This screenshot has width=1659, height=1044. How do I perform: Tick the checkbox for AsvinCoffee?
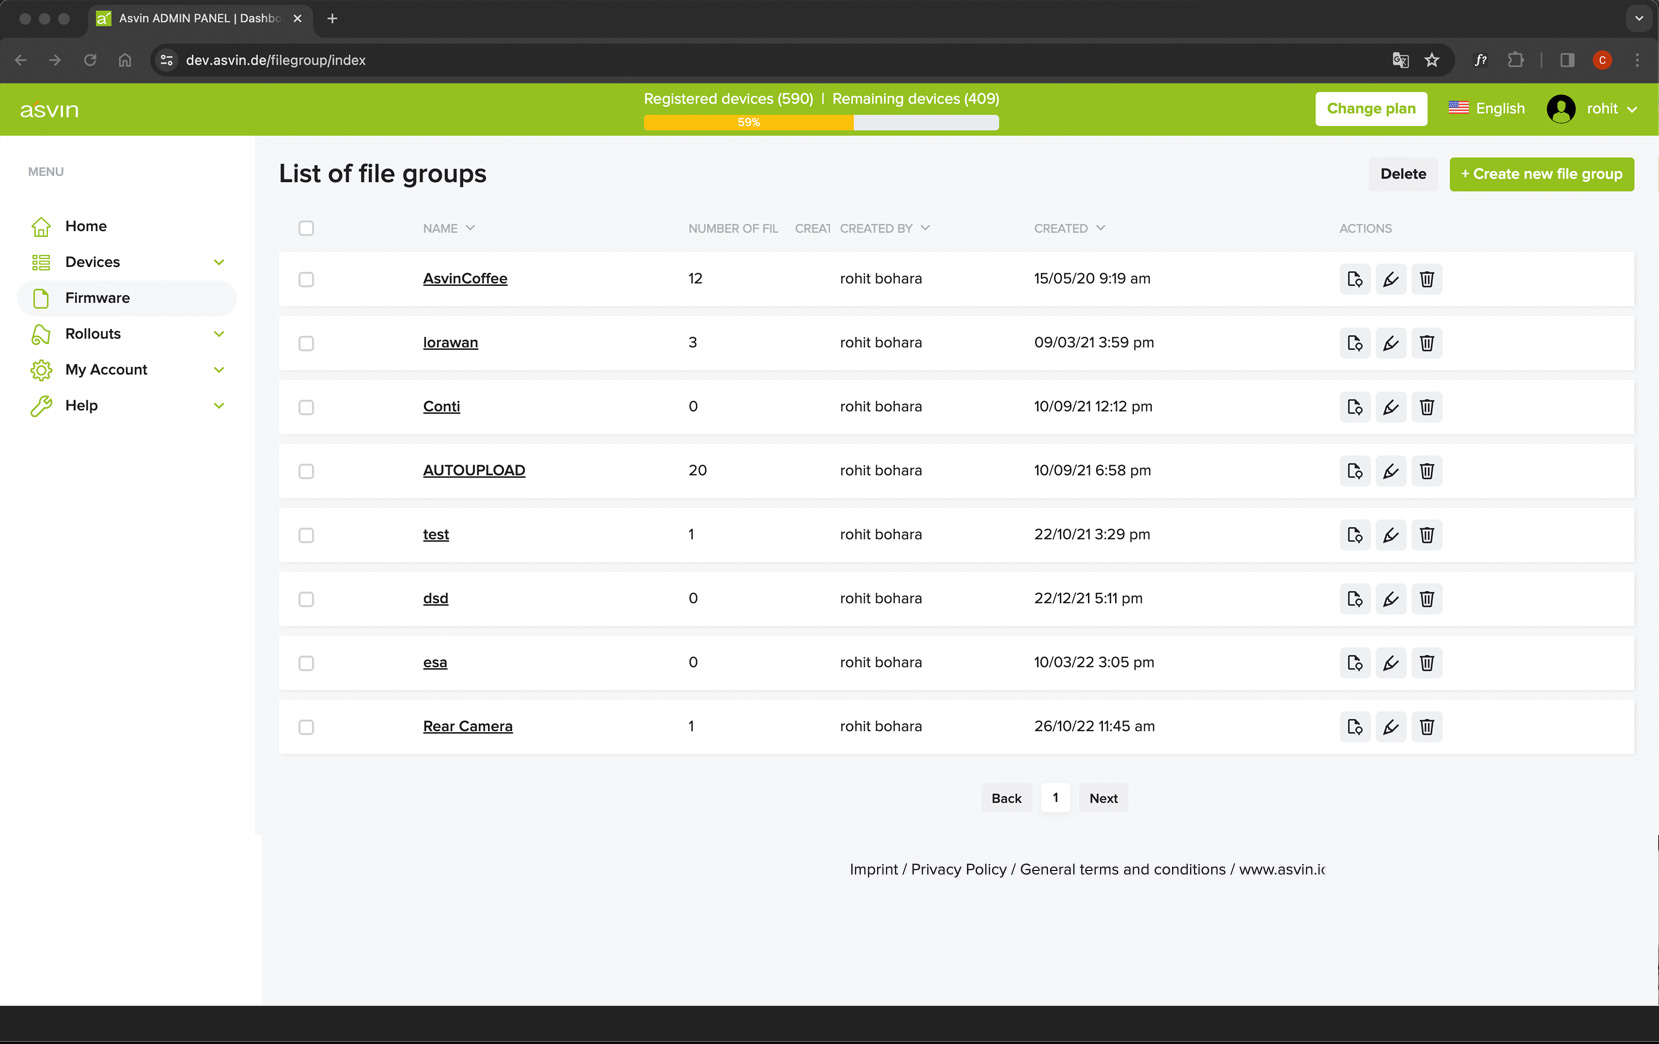click(306, 279)
